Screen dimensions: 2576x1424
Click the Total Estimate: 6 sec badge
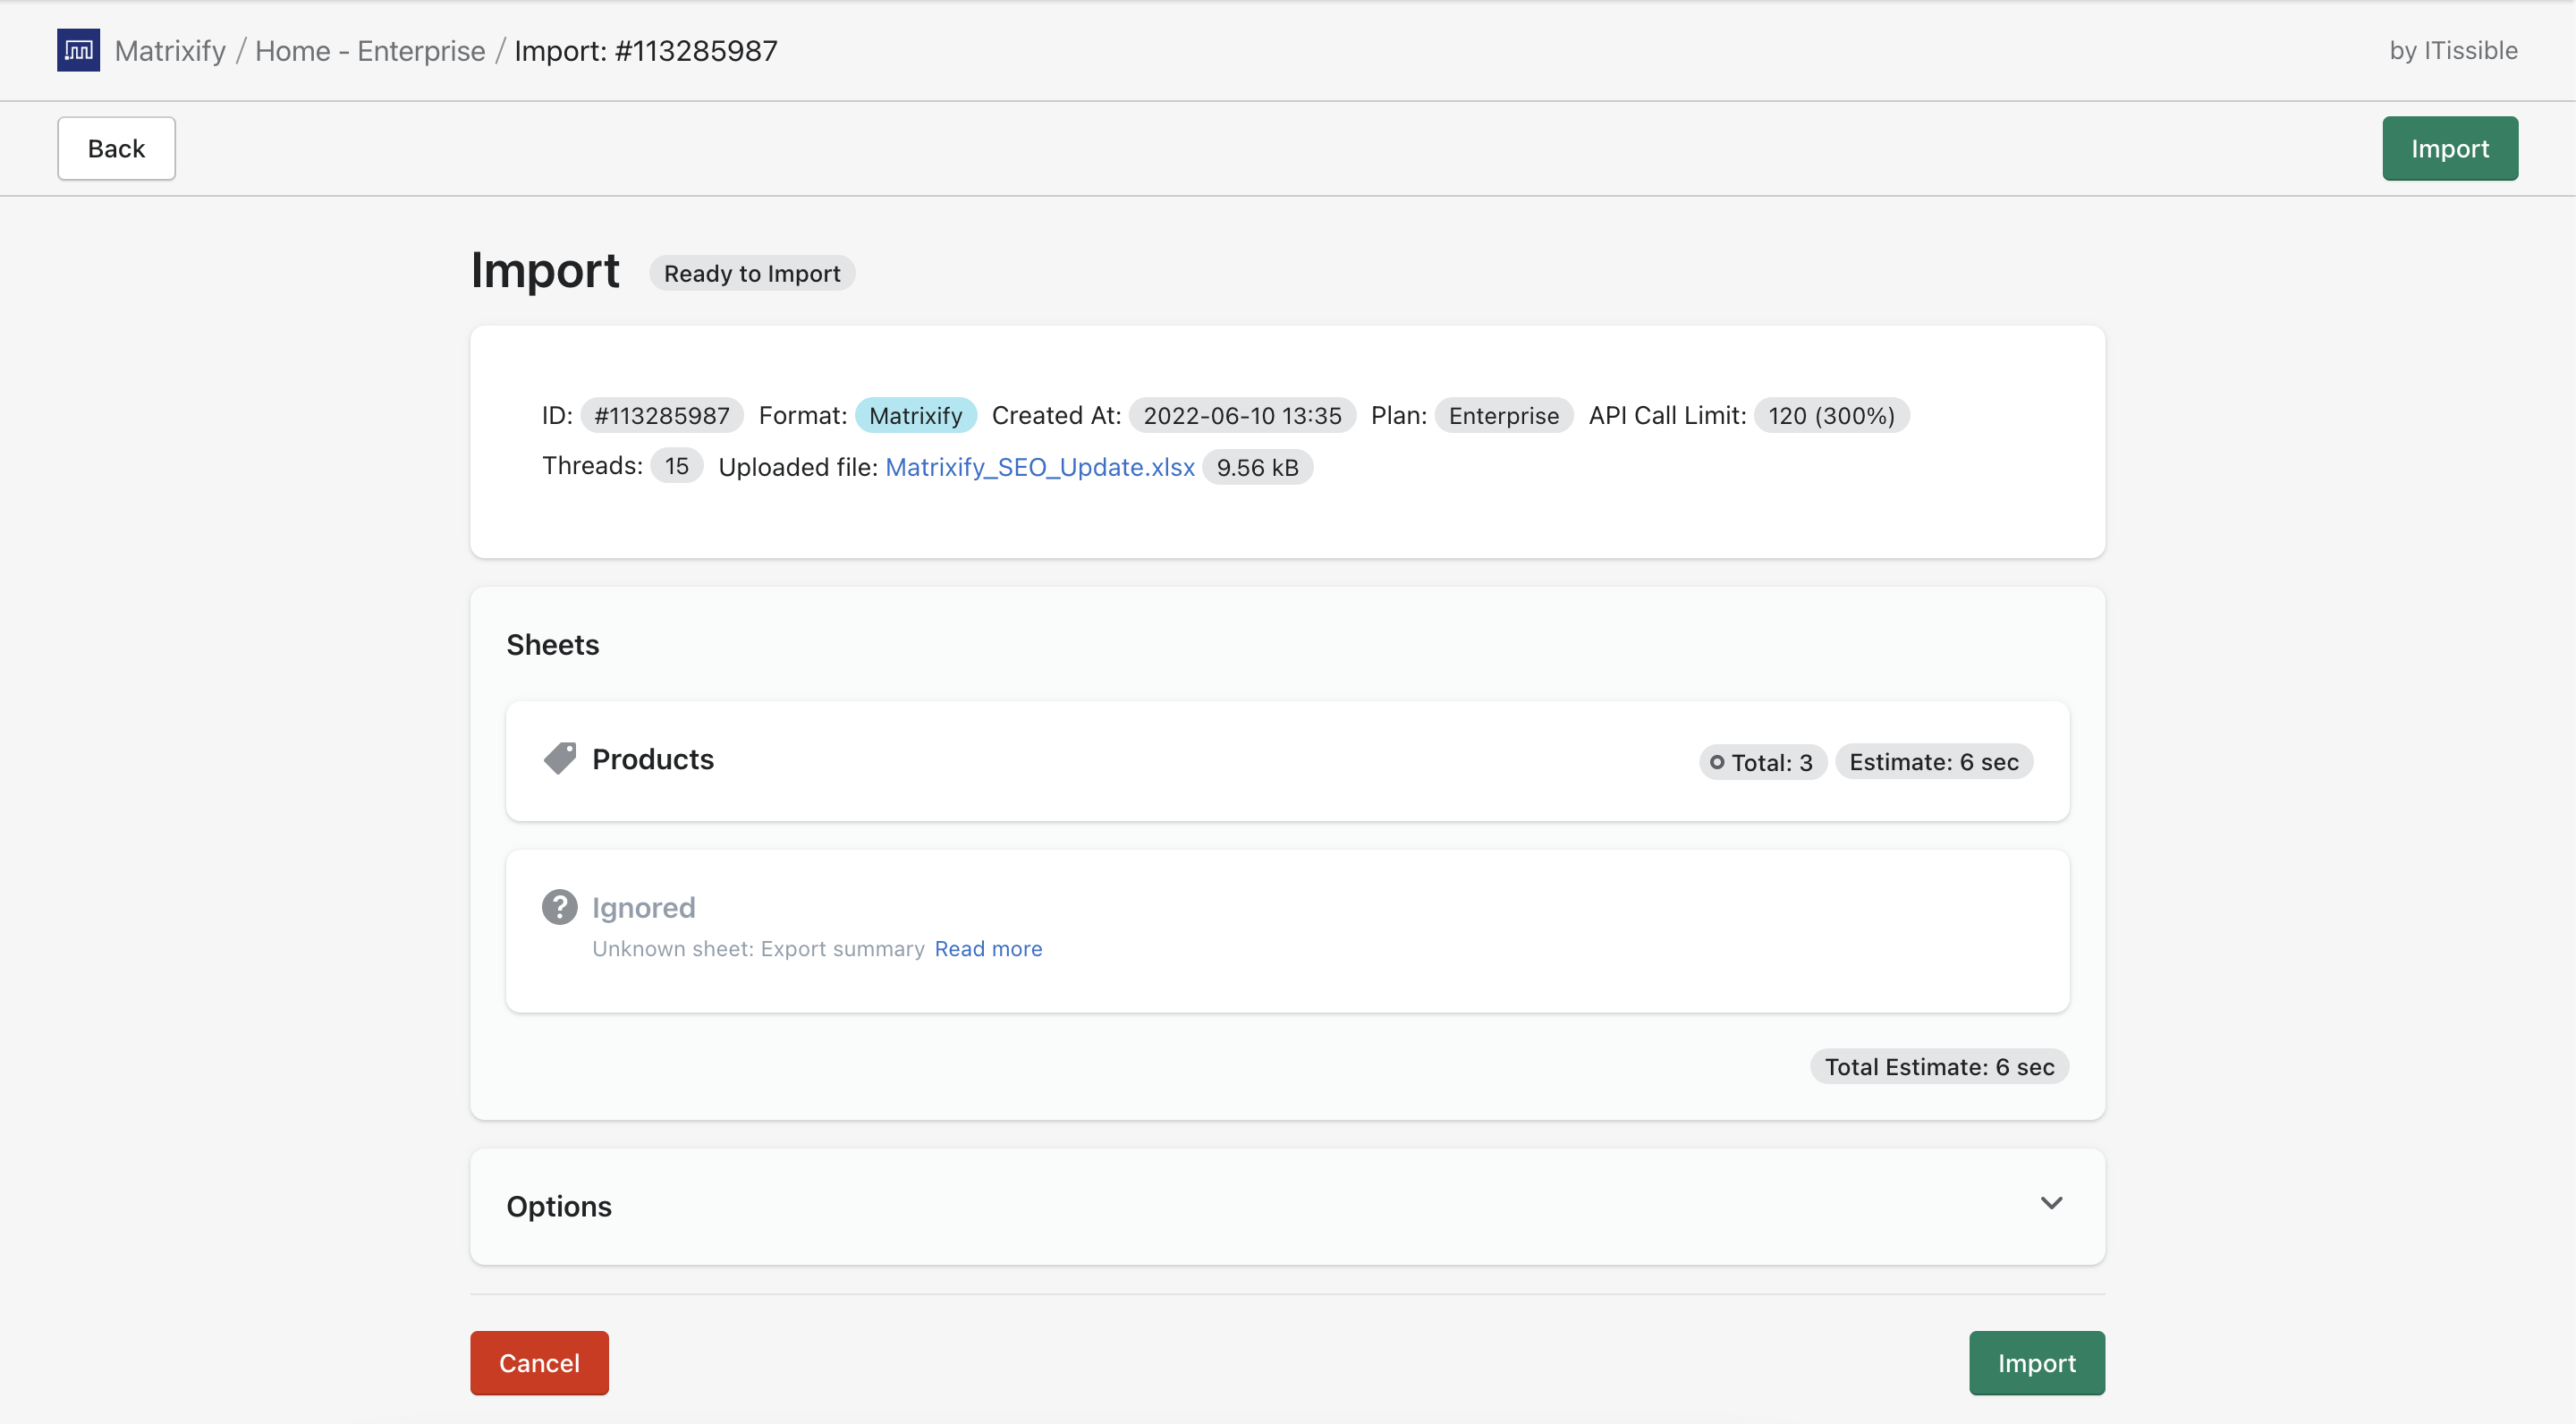(x=1939, y=1066)
